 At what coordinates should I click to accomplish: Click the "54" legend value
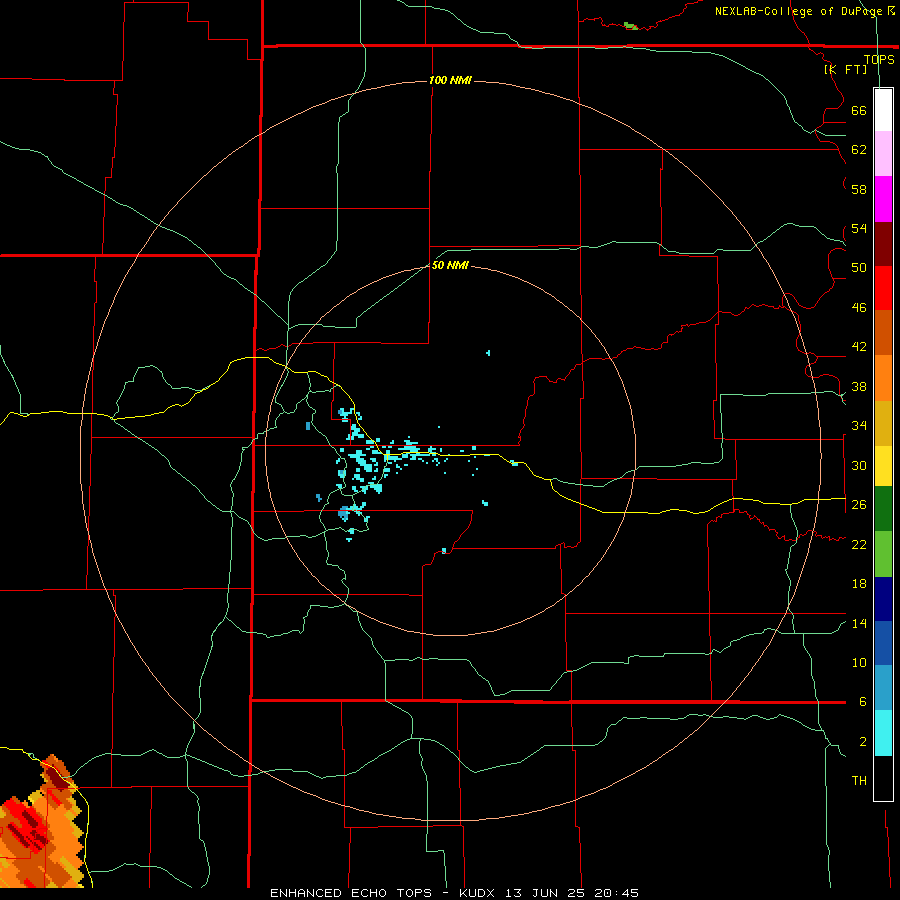tap(859, 228)
